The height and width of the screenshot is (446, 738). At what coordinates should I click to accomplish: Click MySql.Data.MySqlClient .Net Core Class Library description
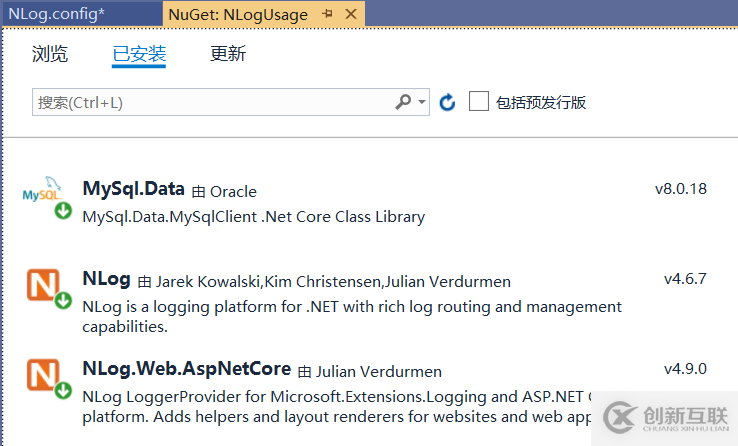(x=254, y=217)
